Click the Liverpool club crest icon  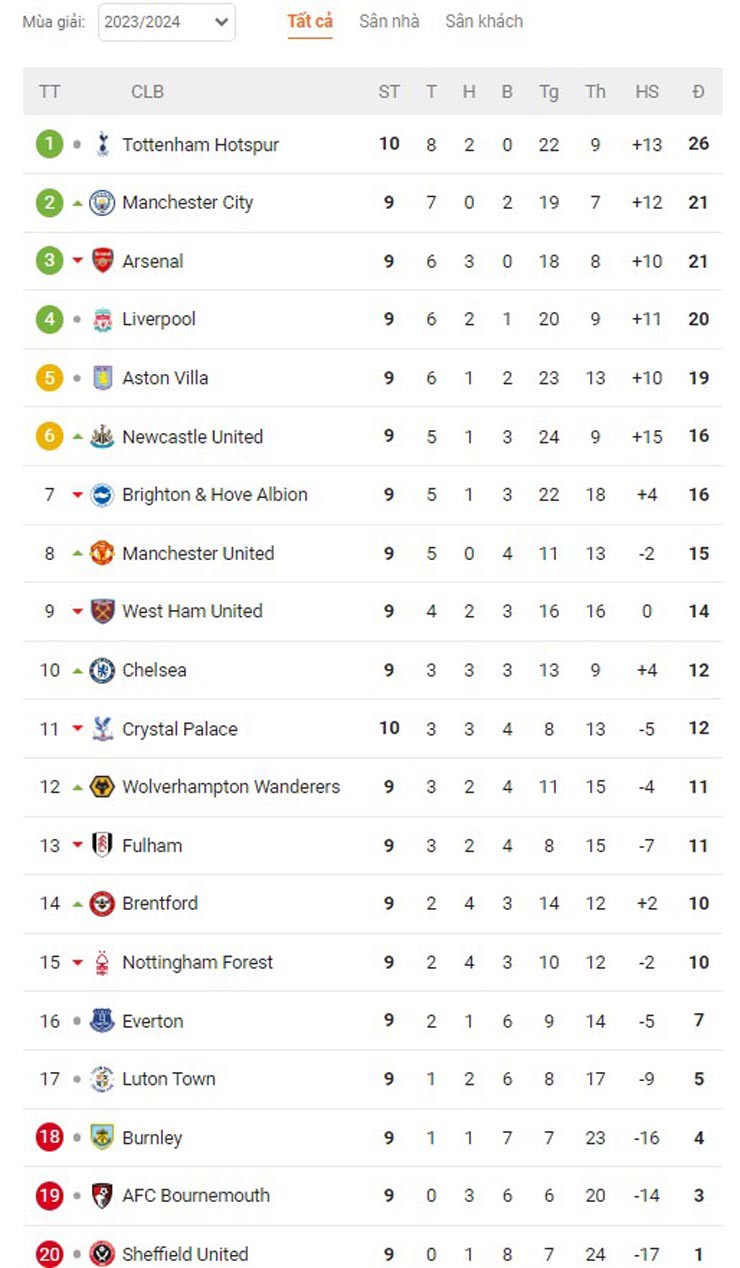tap(102, 320)
